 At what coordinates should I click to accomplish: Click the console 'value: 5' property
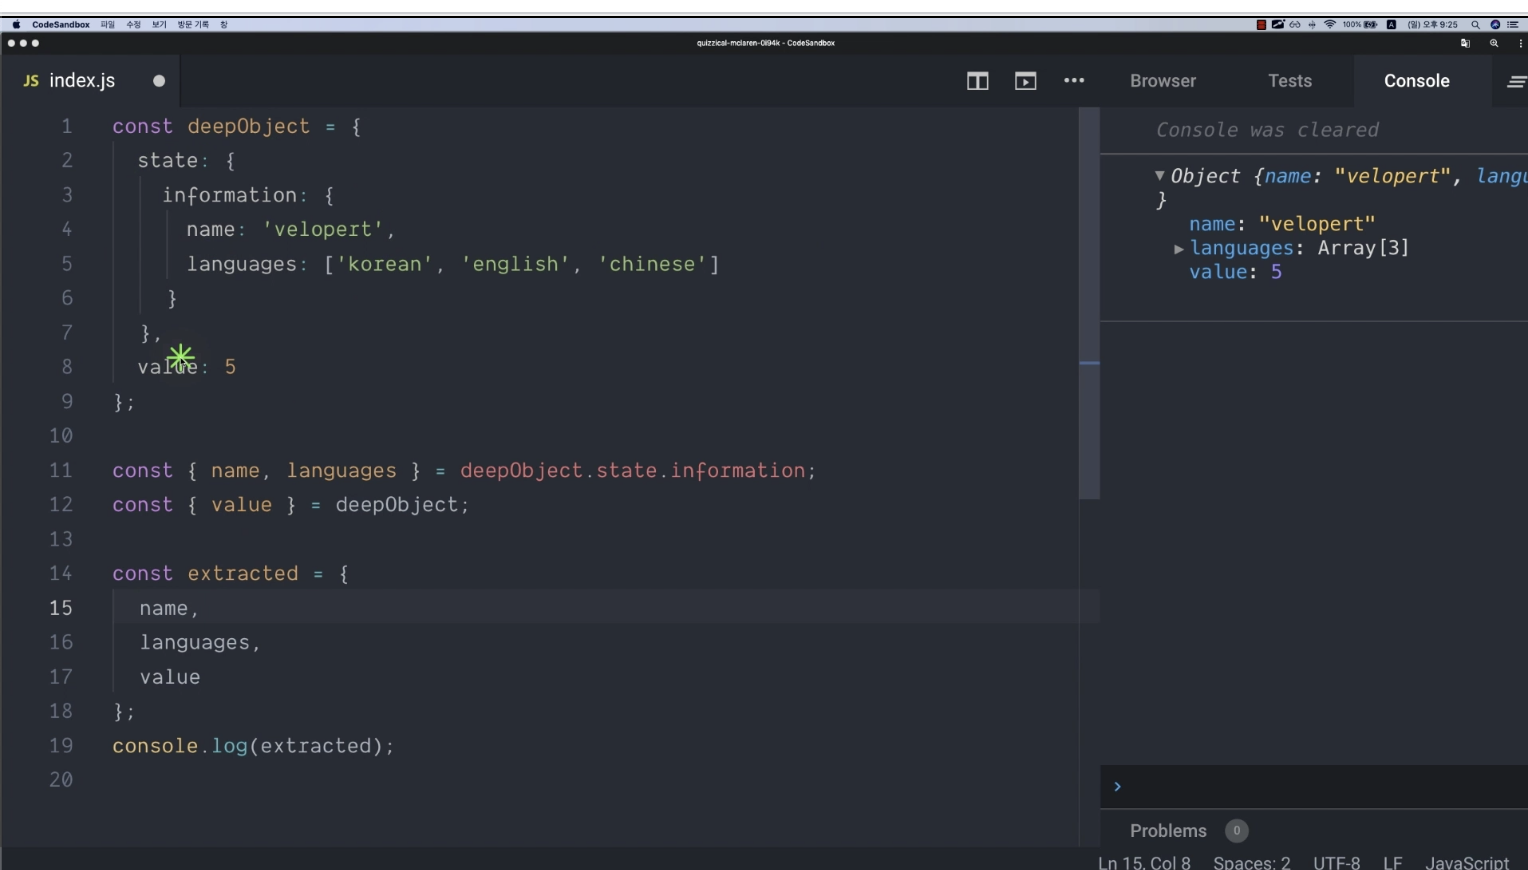point(1235,272)
